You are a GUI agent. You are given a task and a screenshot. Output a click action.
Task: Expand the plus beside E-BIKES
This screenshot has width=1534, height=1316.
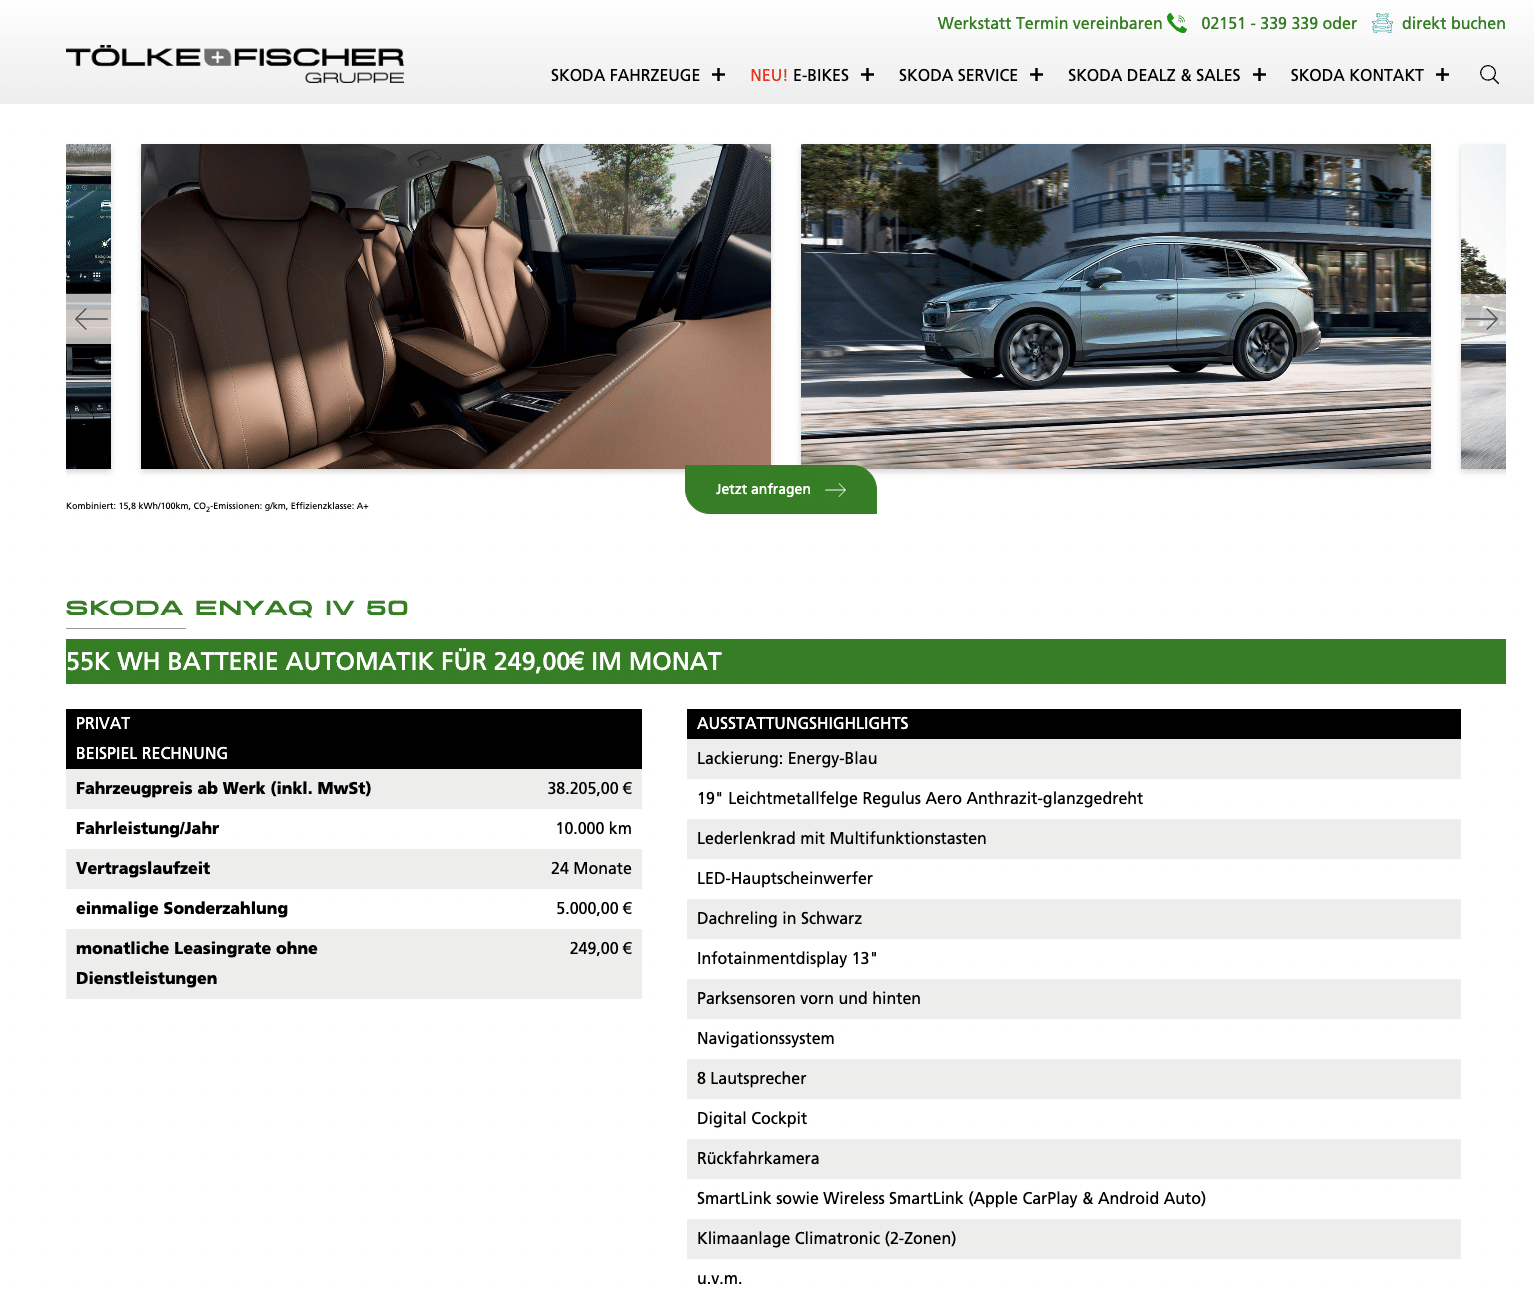click(867, 75)
